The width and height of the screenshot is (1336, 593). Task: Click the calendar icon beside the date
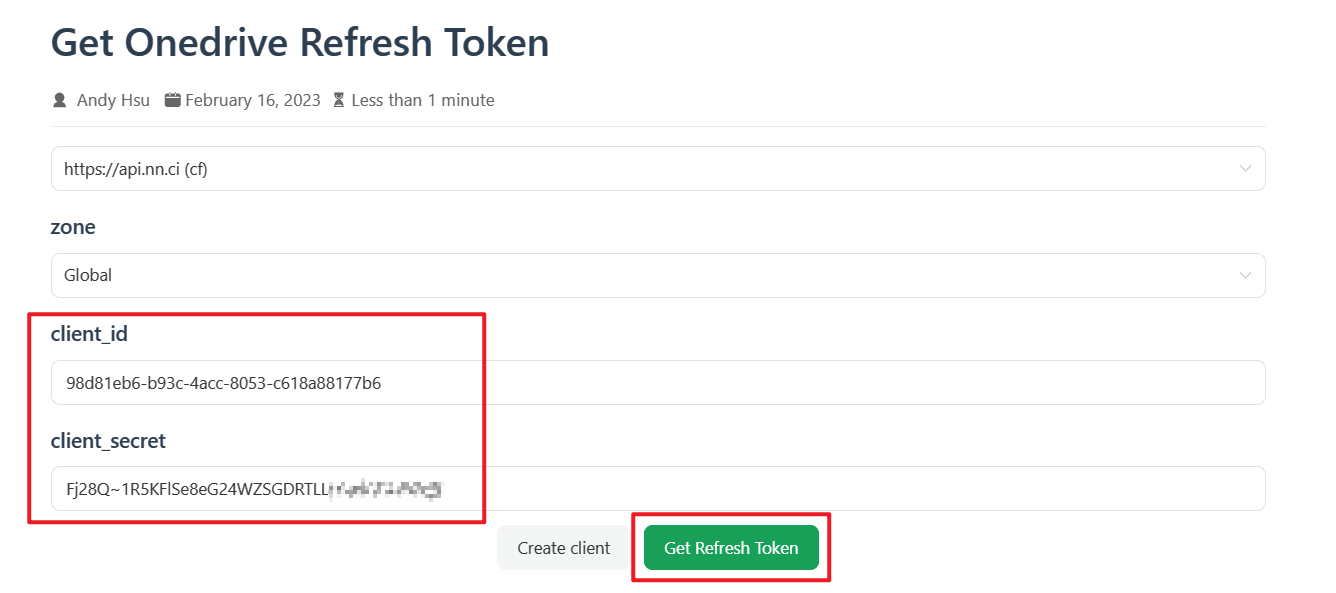pos(172,100)
